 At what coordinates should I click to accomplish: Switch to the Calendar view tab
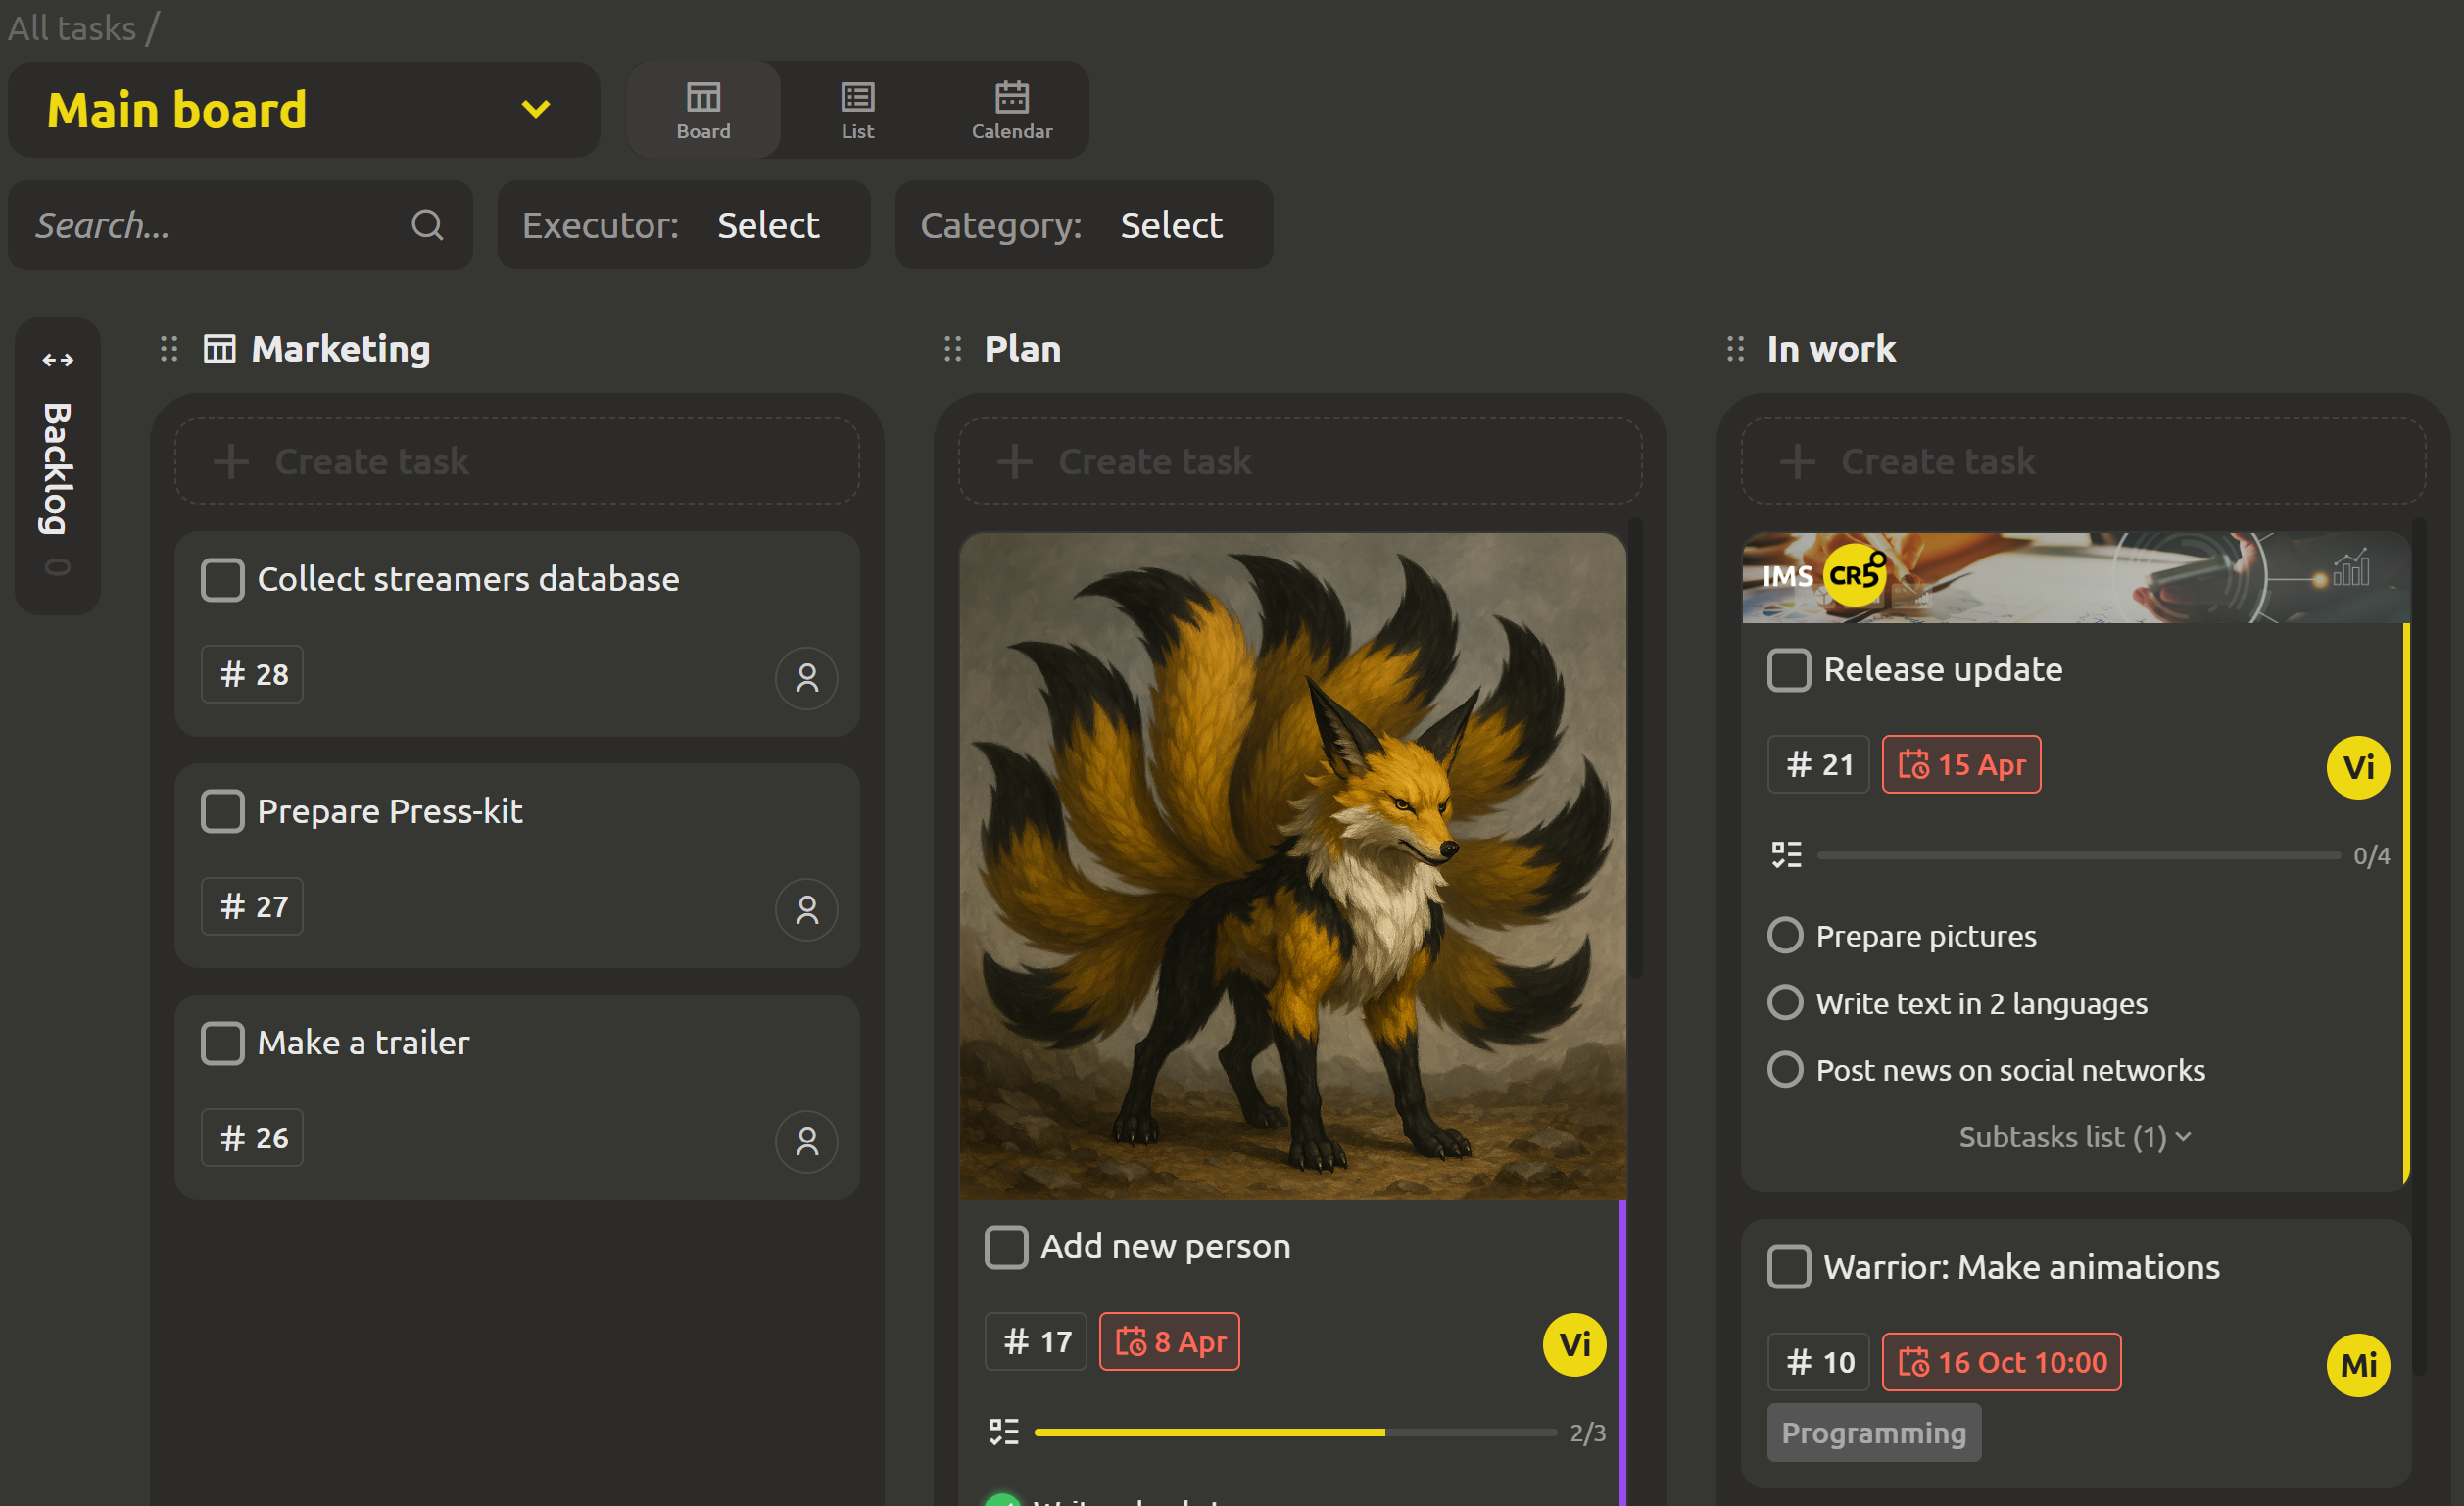tap(1011, 110)
